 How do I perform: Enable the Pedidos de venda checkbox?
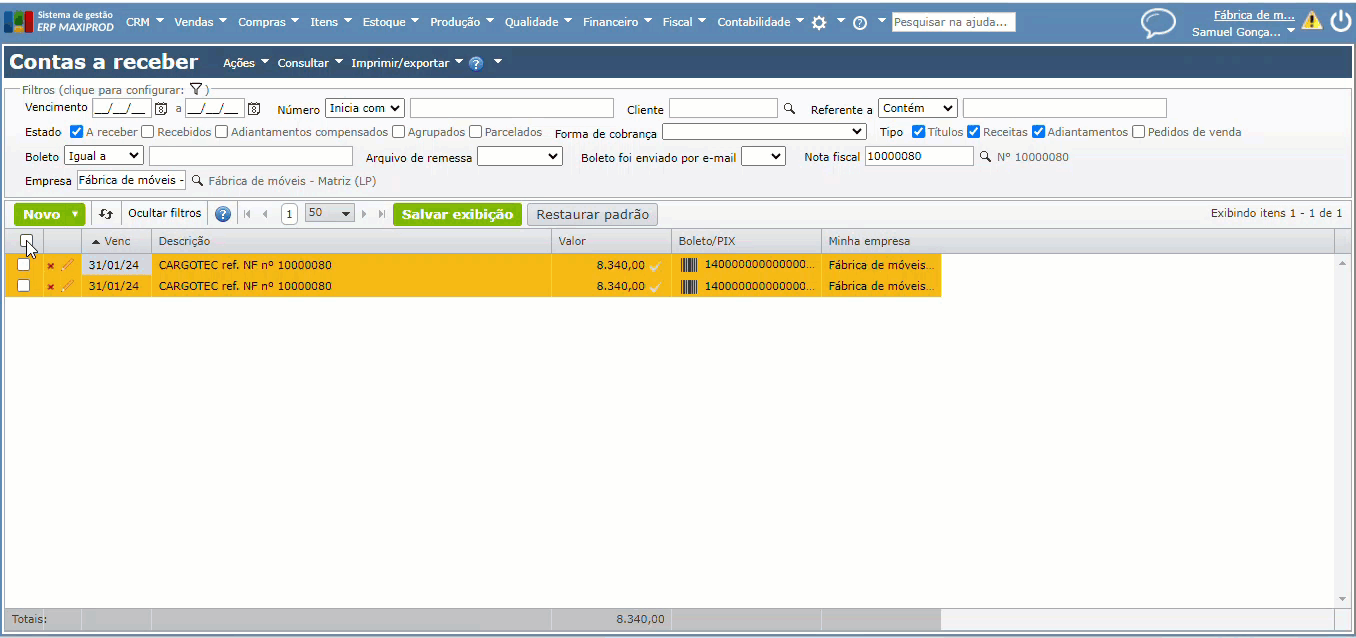pos(1139,132)
